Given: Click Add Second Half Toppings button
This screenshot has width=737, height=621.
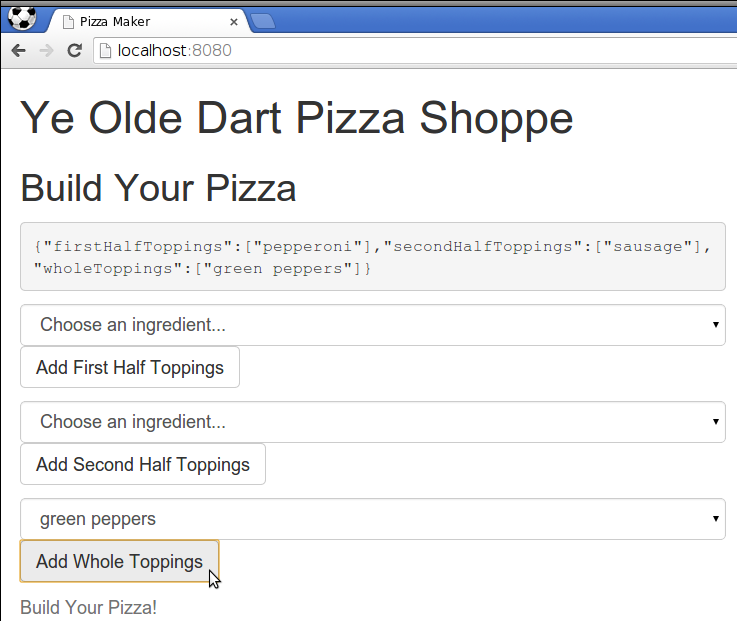Looking at the screenshot, I should tap(143, 464).
